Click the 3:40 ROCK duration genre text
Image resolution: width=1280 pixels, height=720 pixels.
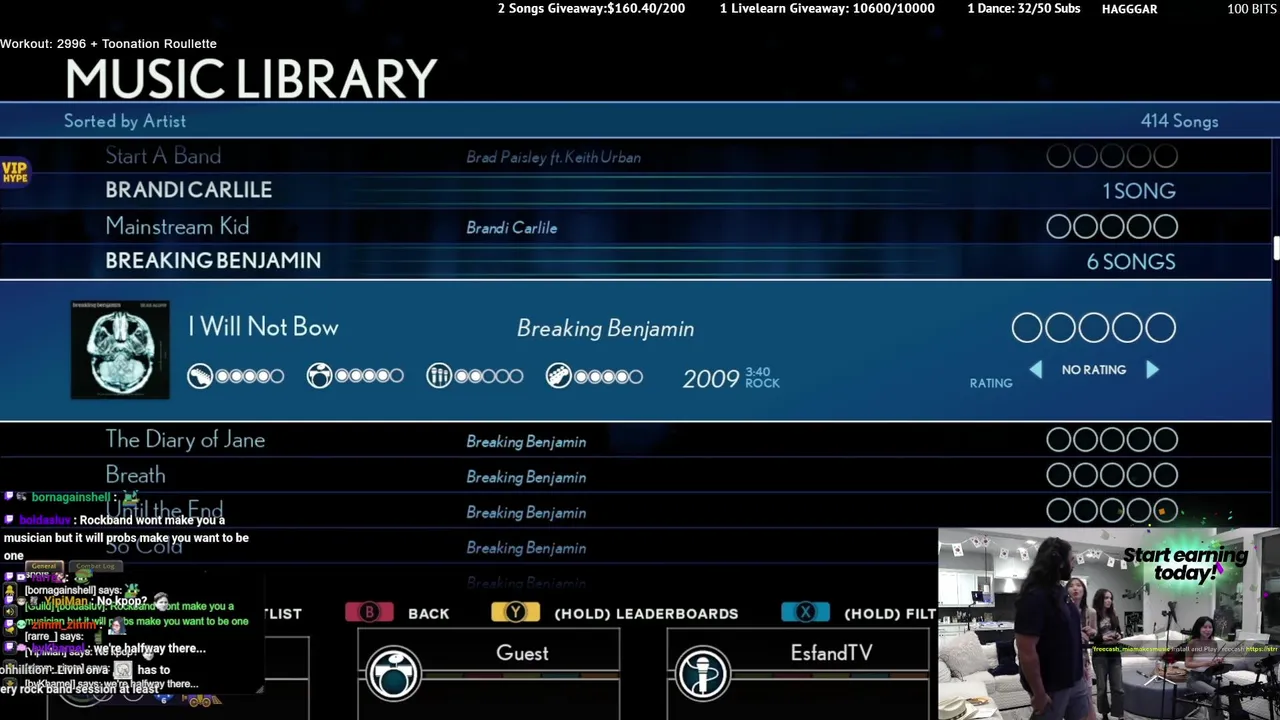click(x=762, y=378)
